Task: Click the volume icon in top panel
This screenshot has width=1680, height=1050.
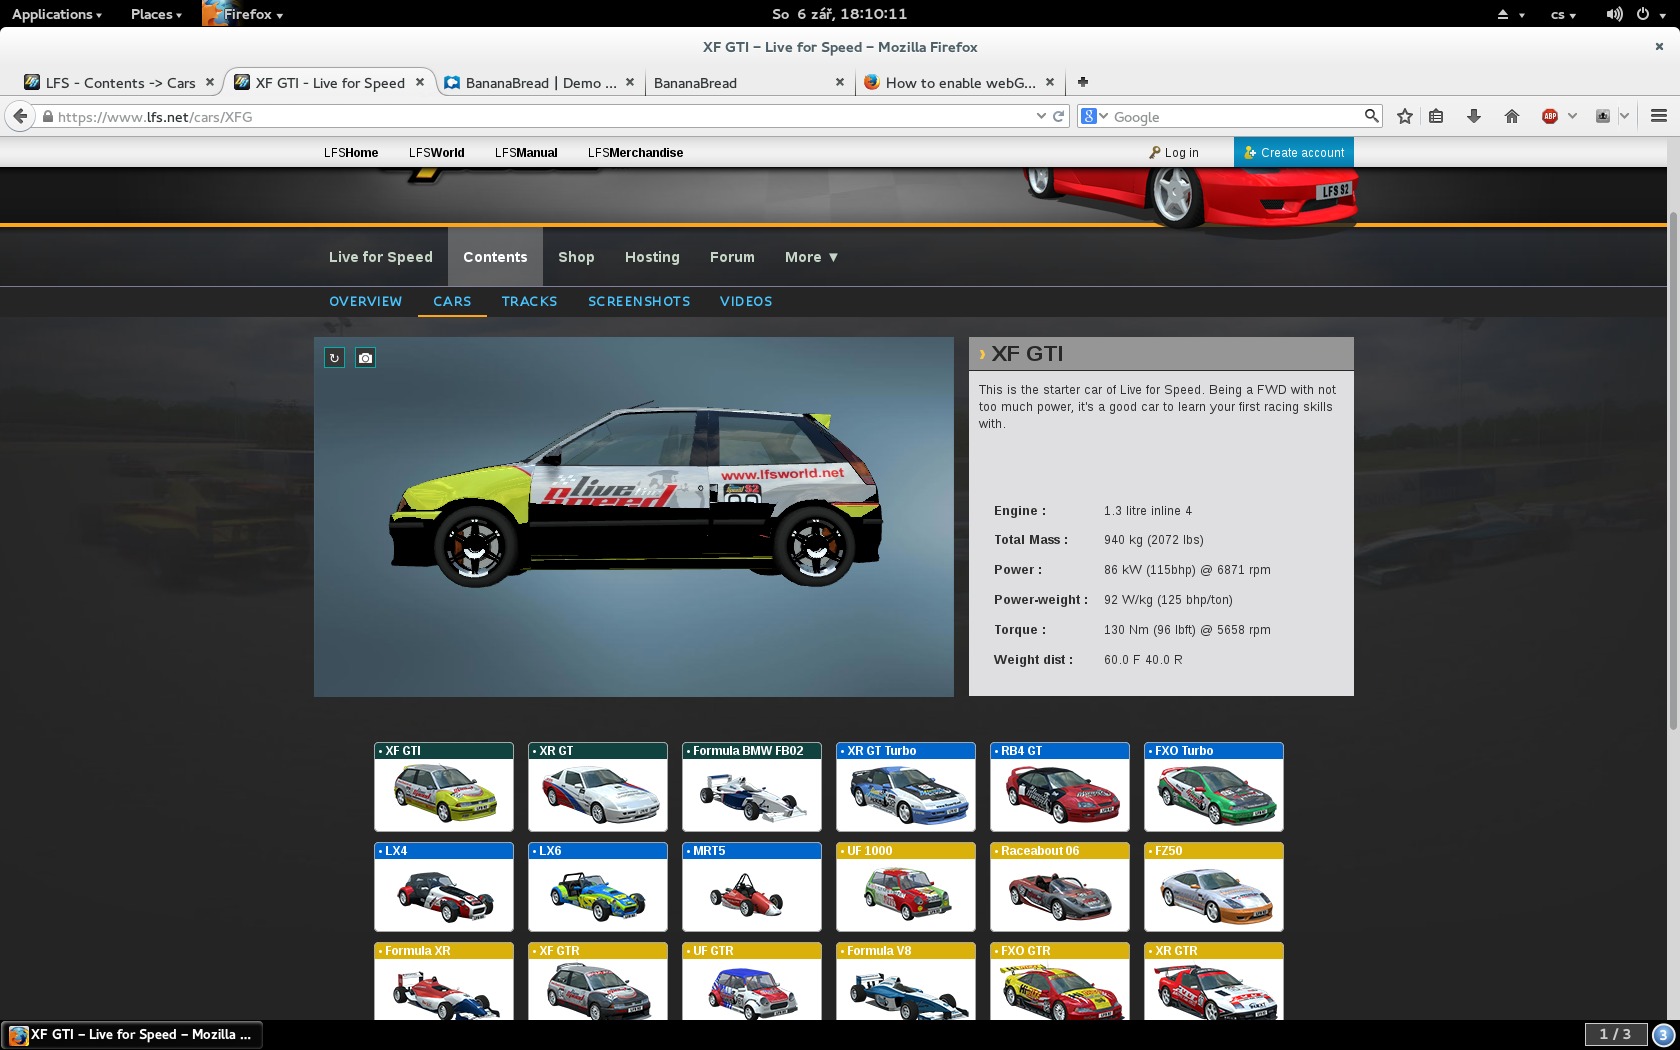Action: tap(1614, 14)
